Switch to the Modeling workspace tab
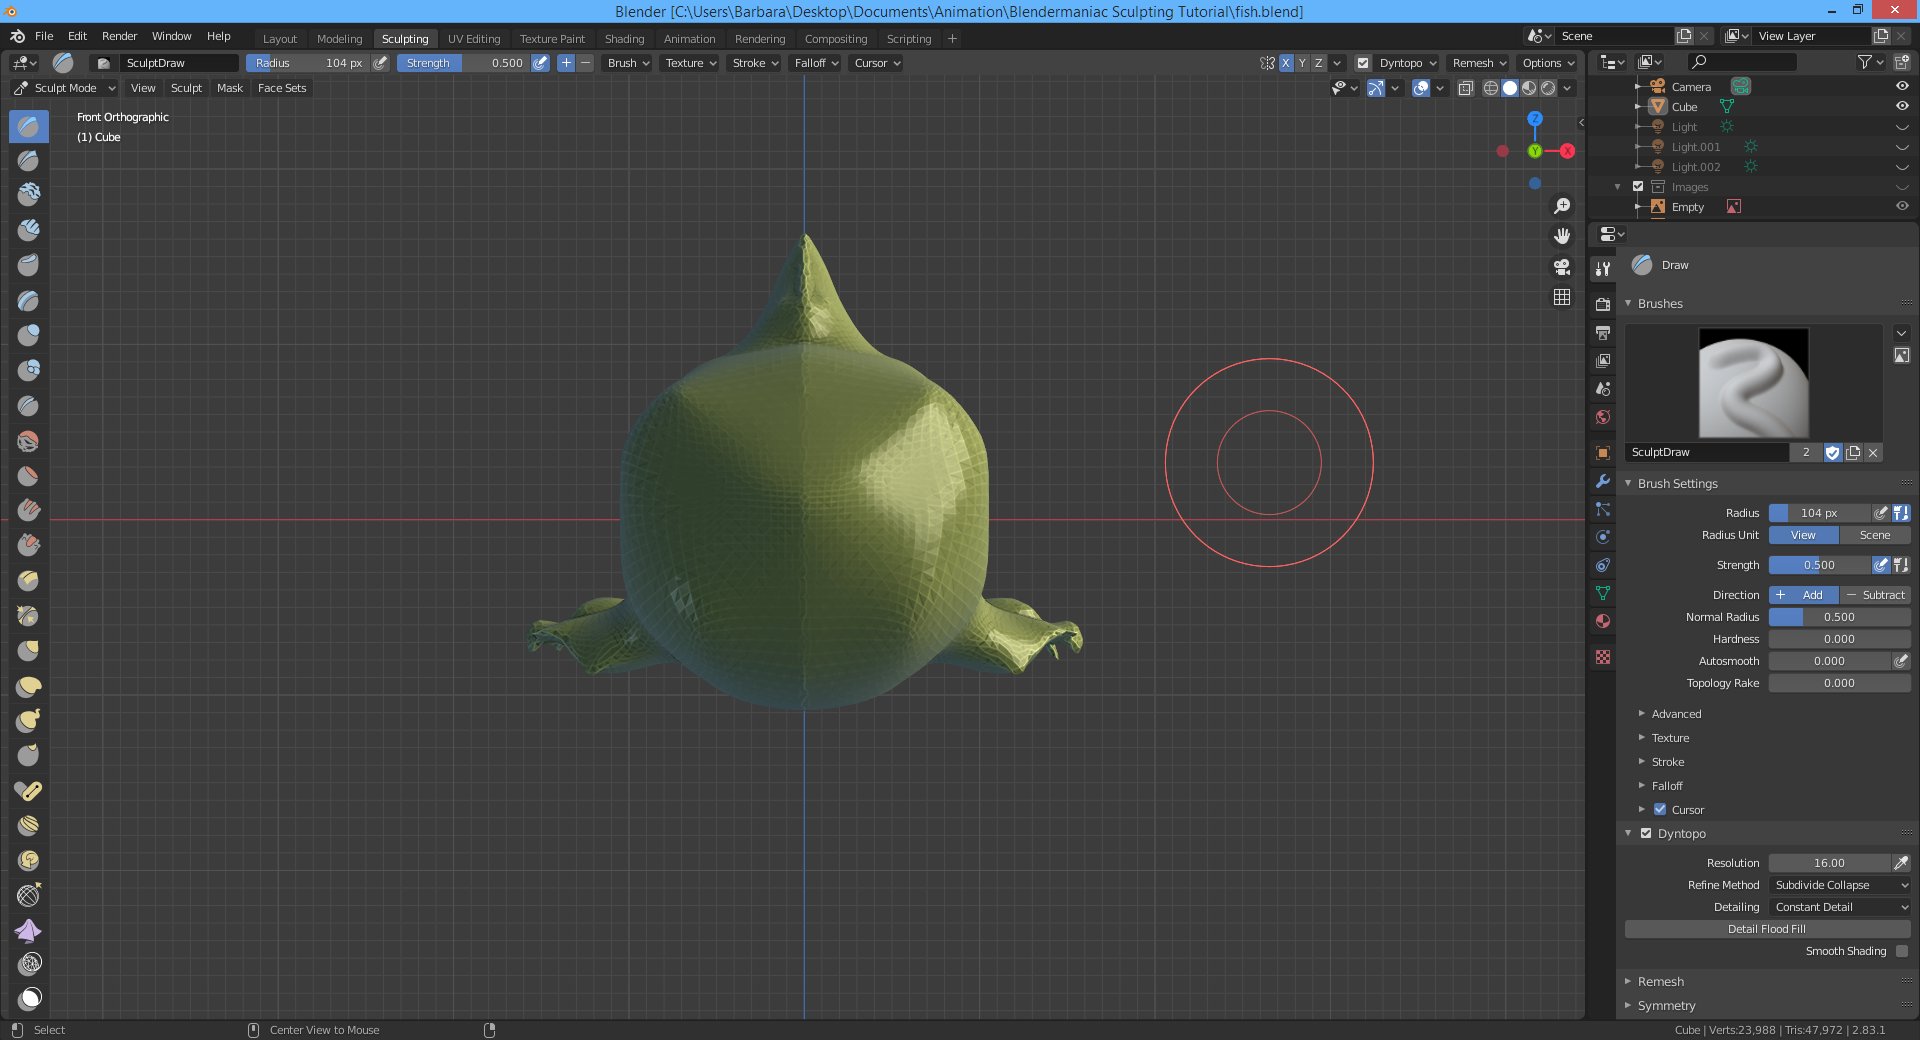Image resolution: width=1920 pixels, height=1040 pixels. tap(339, 39)
